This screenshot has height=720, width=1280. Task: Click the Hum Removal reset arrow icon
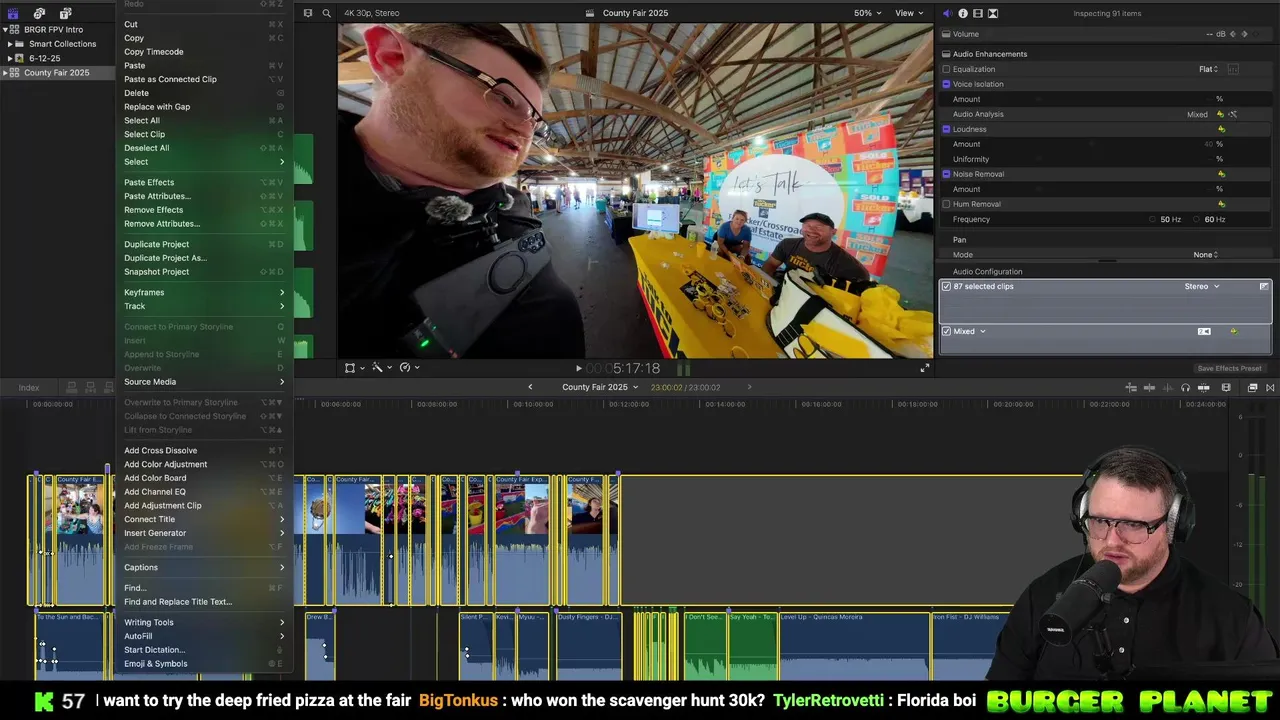coord(1221,204)
